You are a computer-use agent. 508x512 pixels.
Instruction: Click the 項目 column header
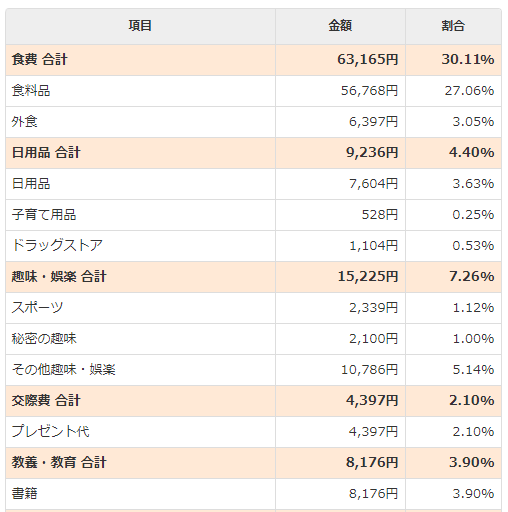[x=140, y=26]
